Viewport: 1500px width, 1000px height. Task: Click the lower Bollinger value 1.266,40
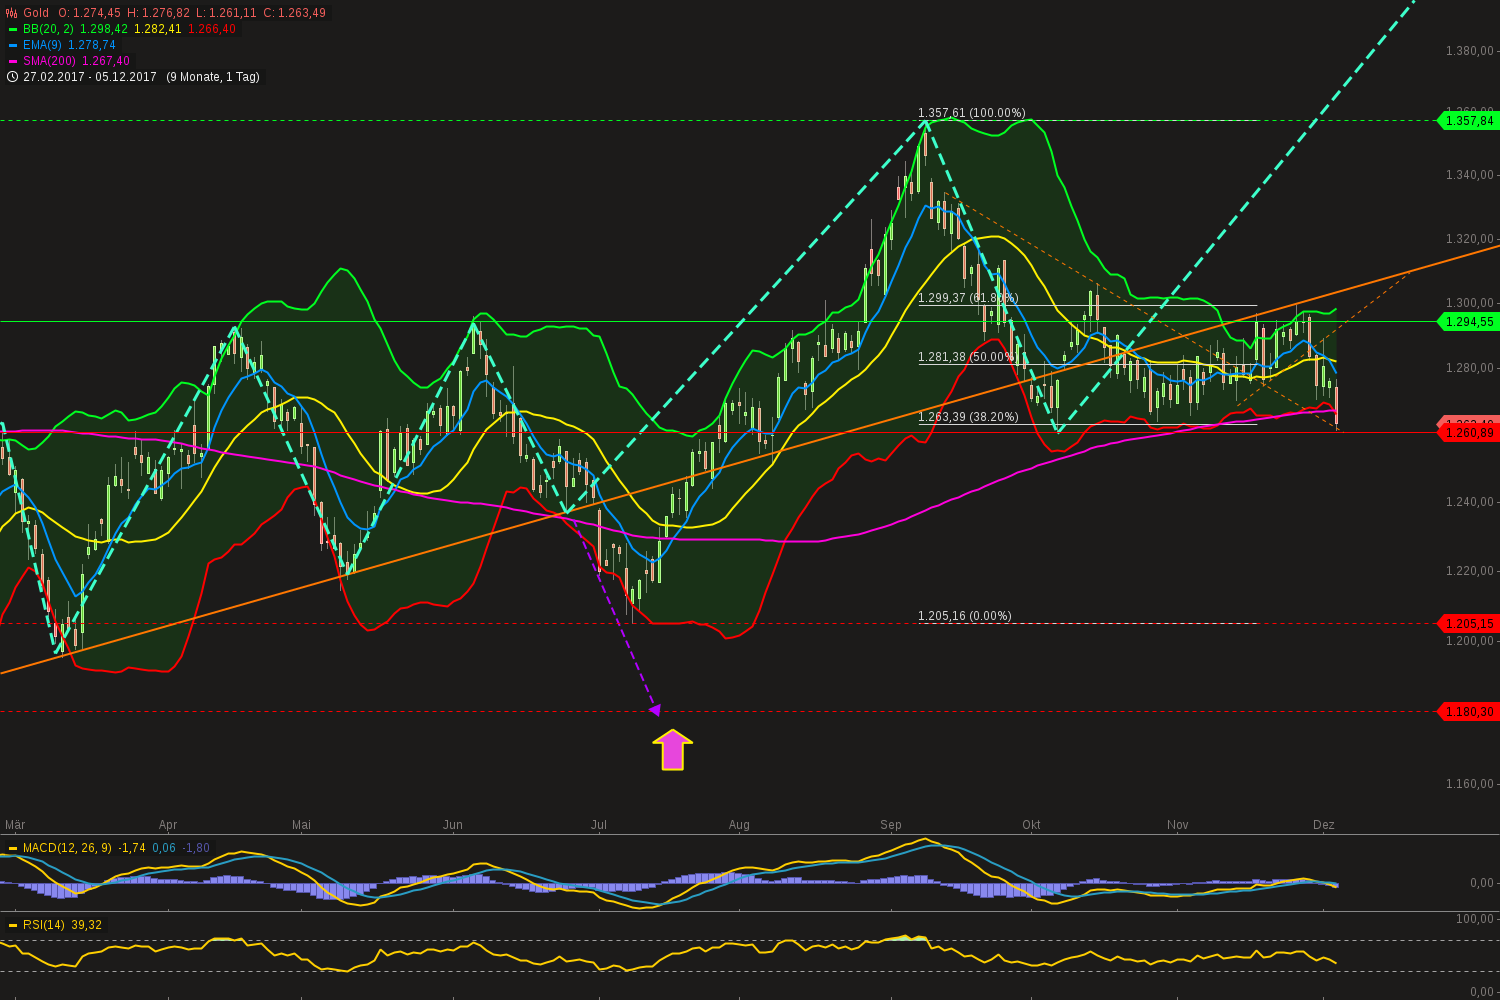point(212,29)
